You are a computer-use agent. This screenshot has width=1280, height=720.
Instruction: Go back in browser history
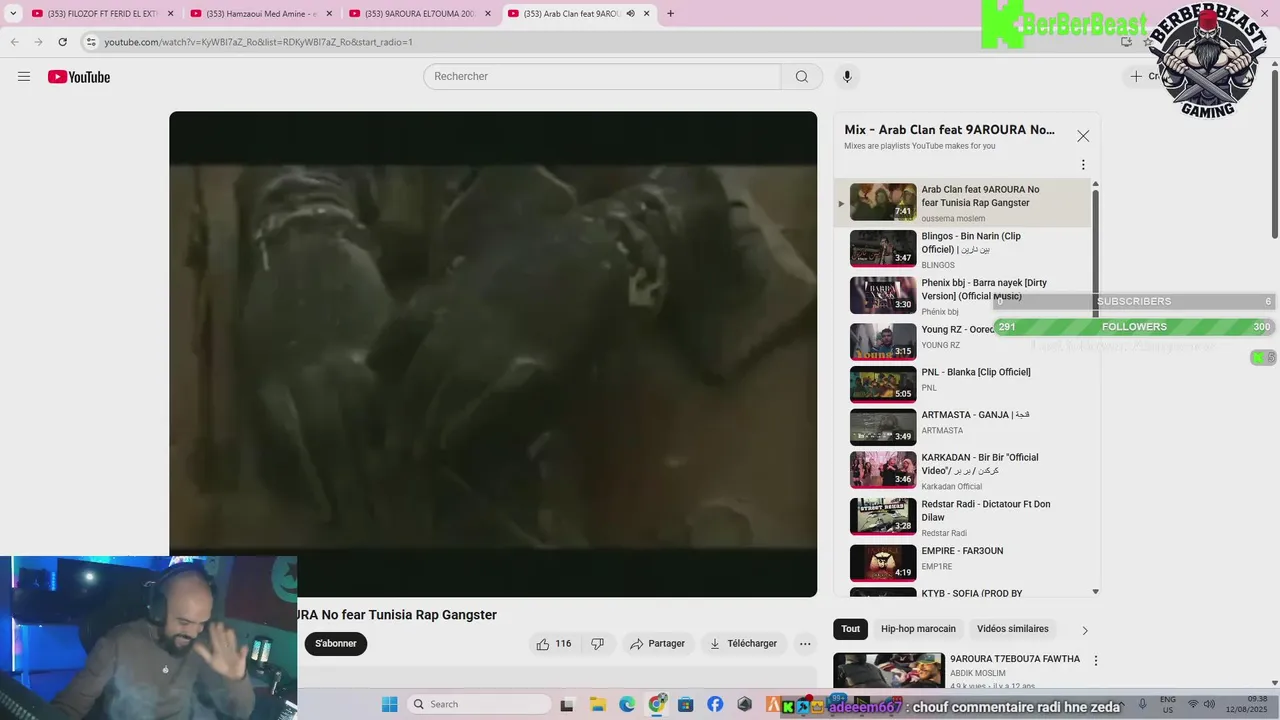(x=15, y=42)
